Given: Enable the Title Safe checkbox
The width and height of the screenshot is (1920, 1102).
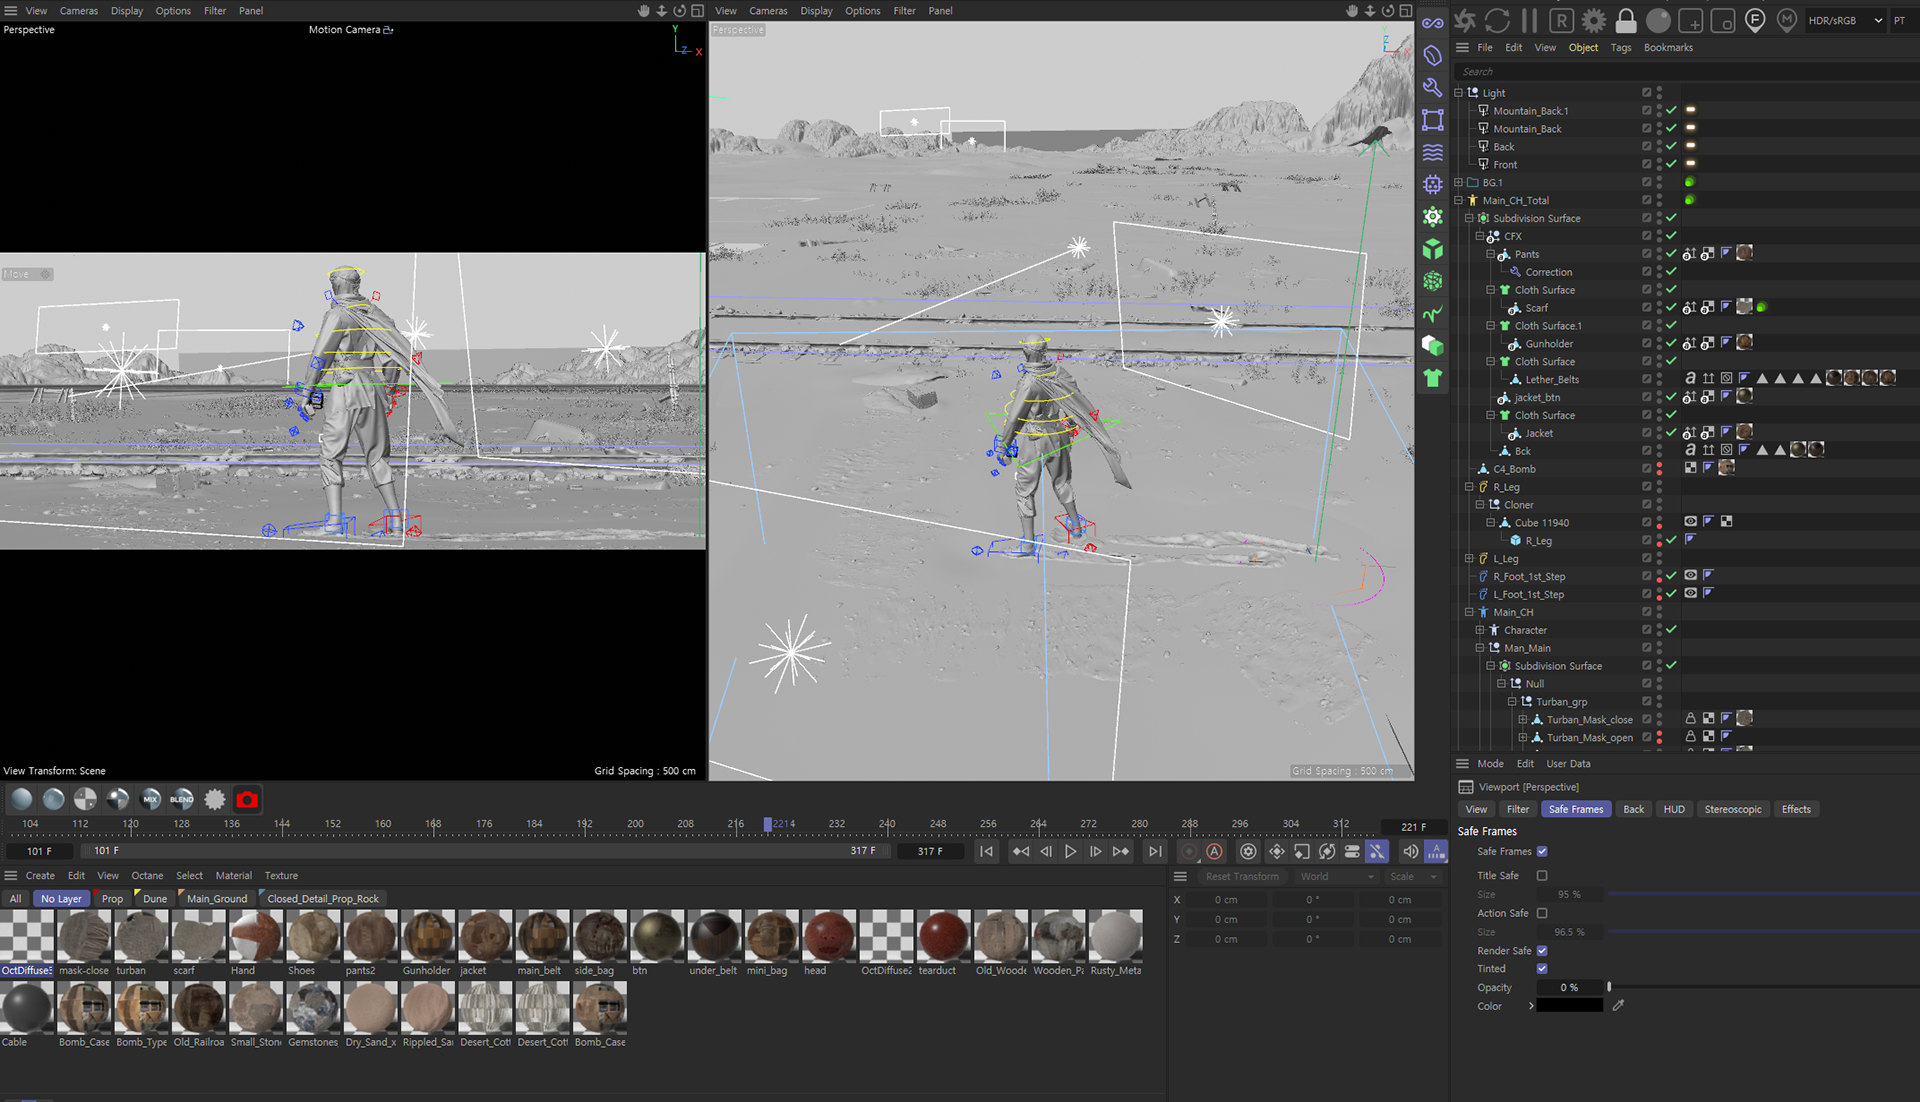Looking at the screenshot, I should point(1542,876).
